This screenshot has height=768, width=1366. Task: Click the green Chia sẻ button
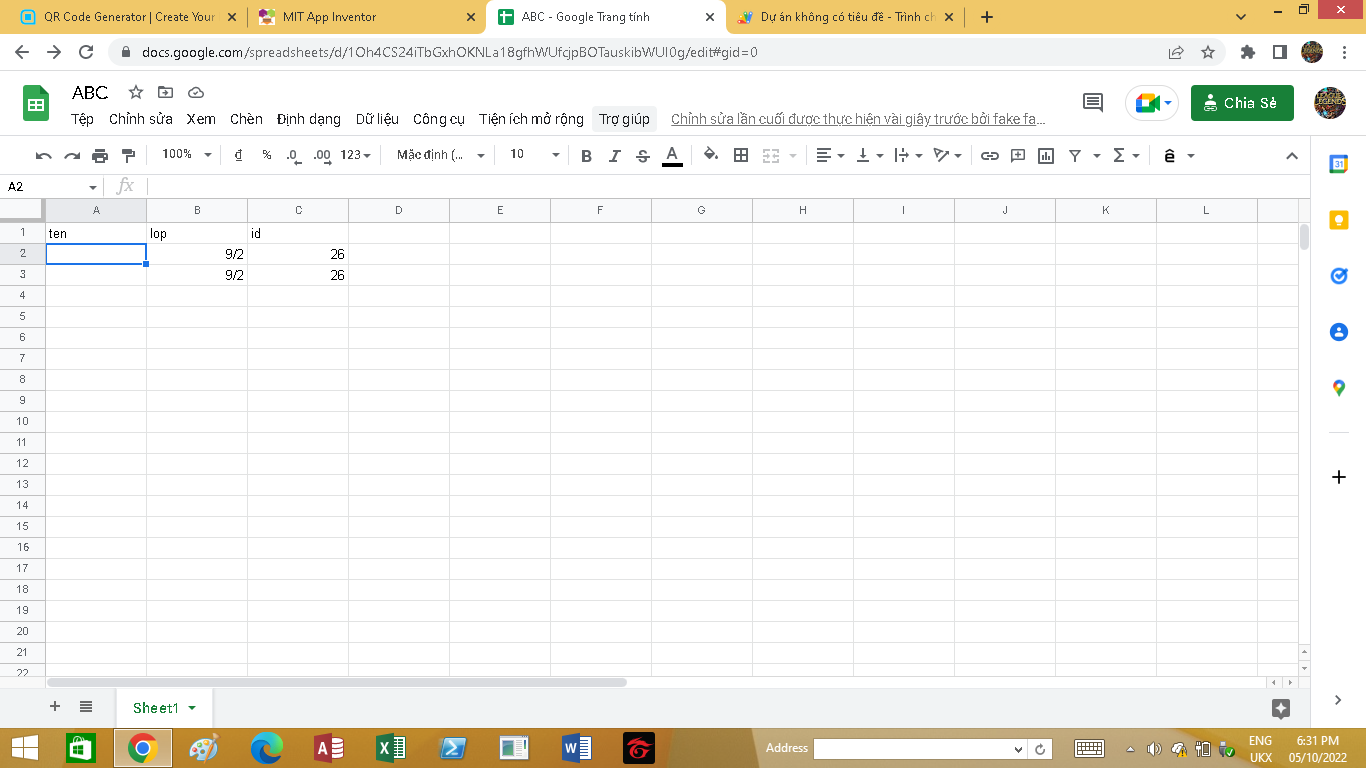pyautogui.click(x=1242, y=103)
